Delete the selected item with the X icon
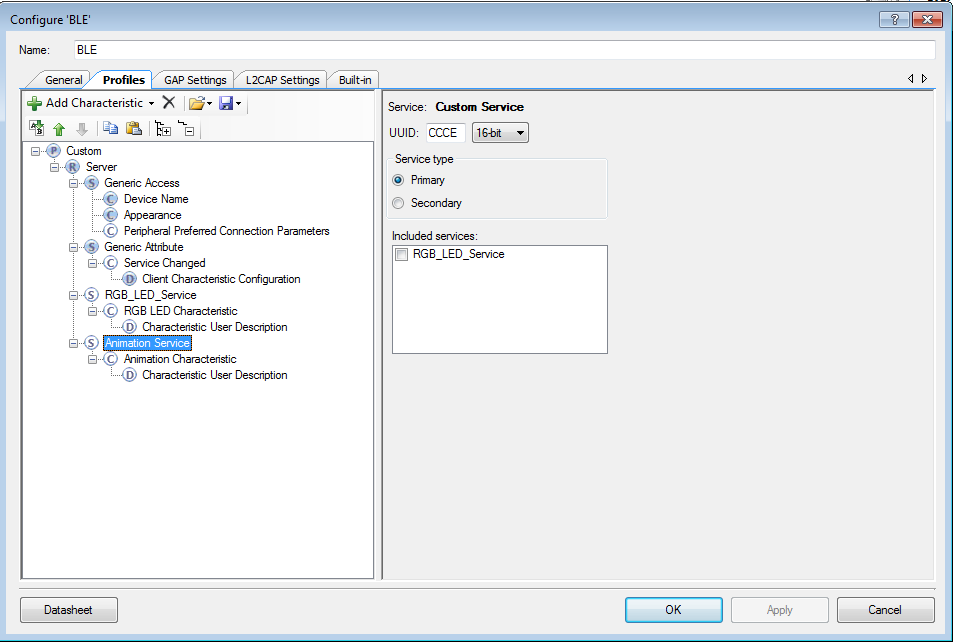 [169, 103]
